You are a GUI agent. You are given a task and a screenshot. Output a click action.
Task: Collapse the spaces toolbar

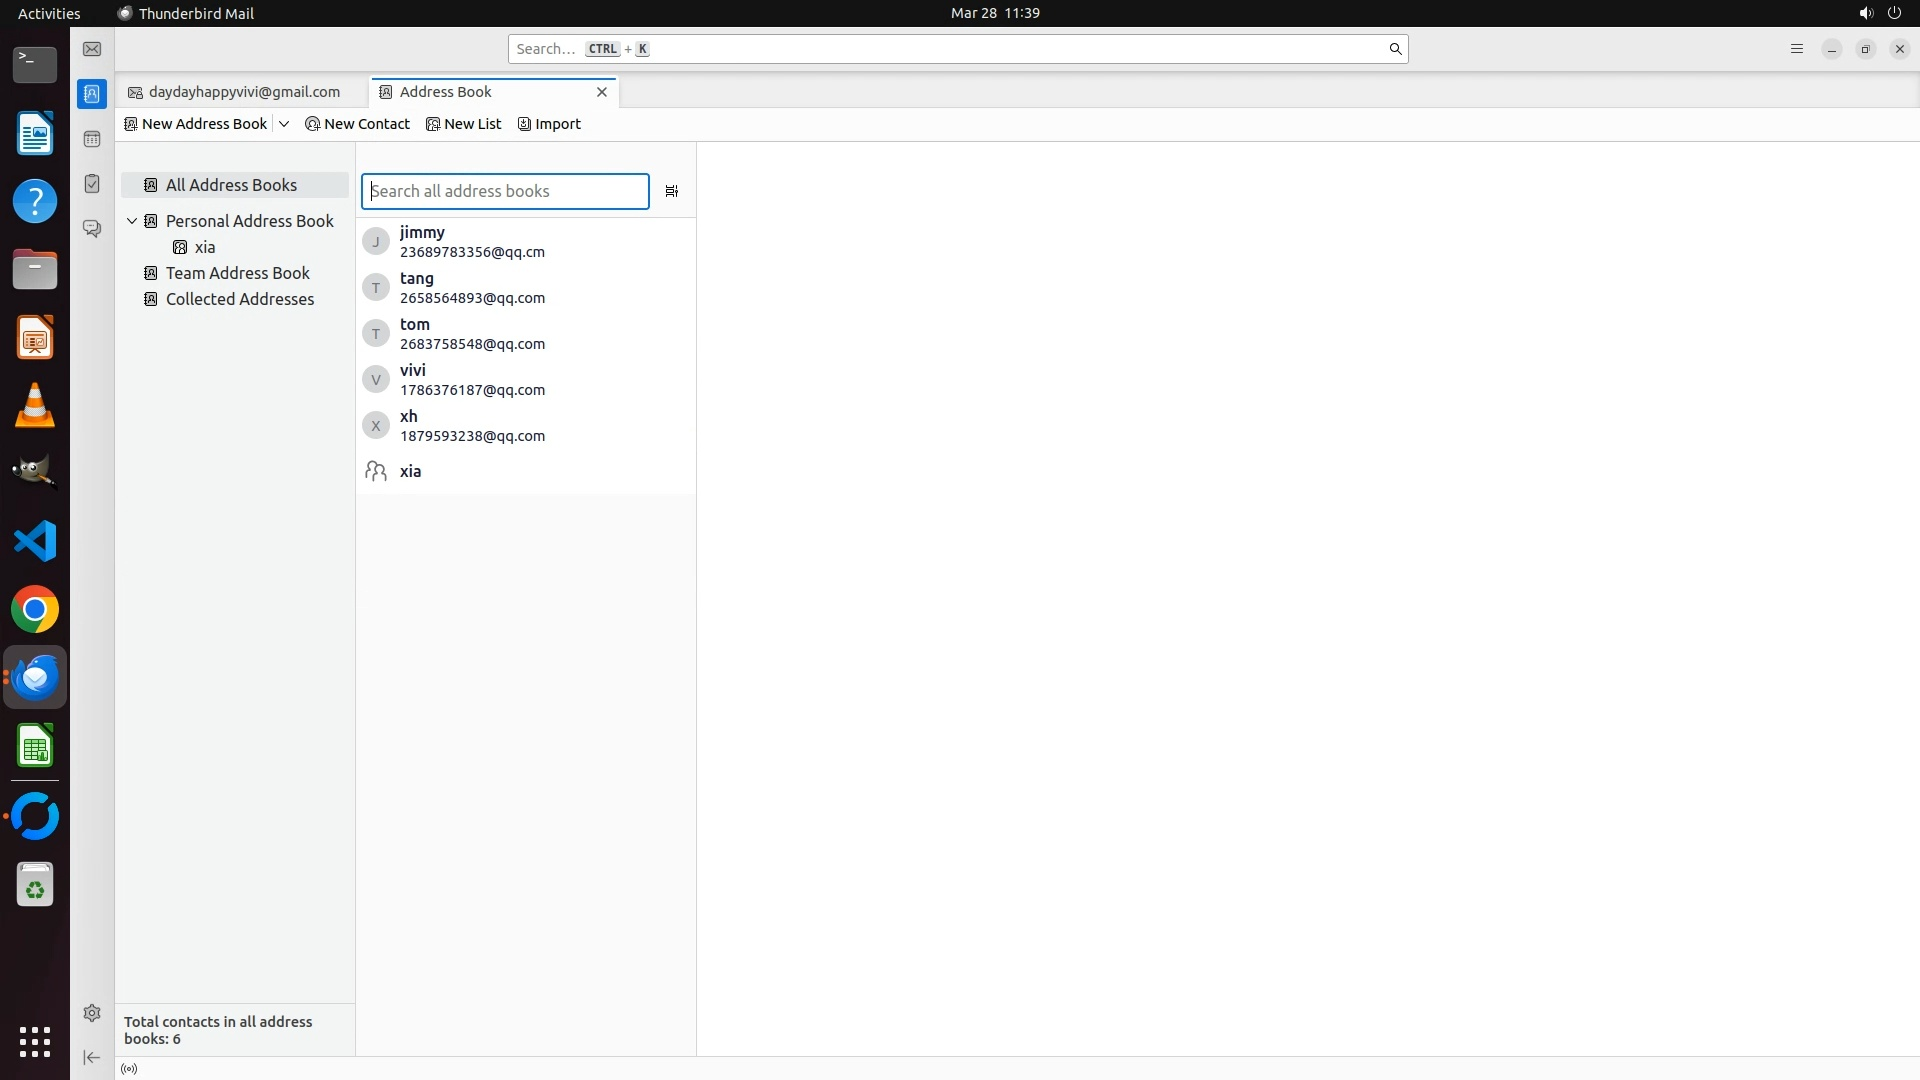pos(92,1057)
